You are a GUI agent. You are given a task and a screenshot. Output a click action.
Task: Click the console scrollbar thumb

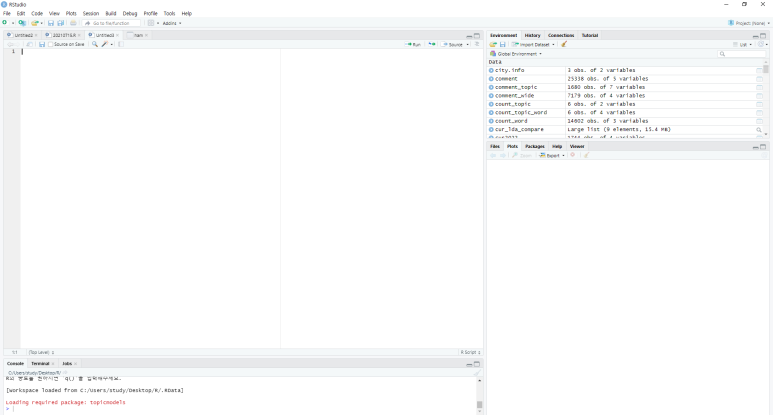479,405
